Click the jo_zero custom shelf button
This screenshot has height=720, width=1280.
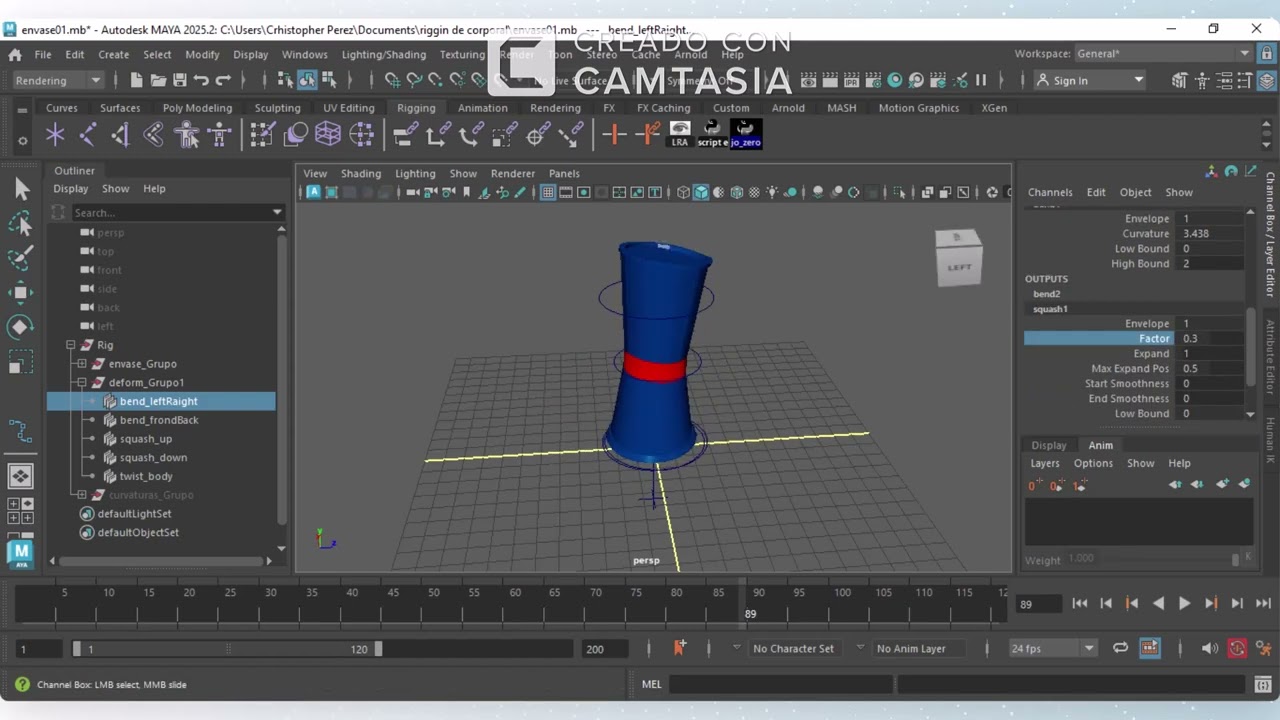point(746,134)
